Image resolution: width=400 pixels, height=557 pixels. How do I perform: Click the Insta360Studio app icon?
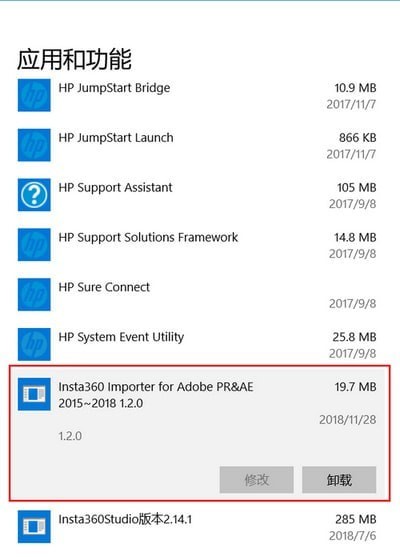click(34, 526)
